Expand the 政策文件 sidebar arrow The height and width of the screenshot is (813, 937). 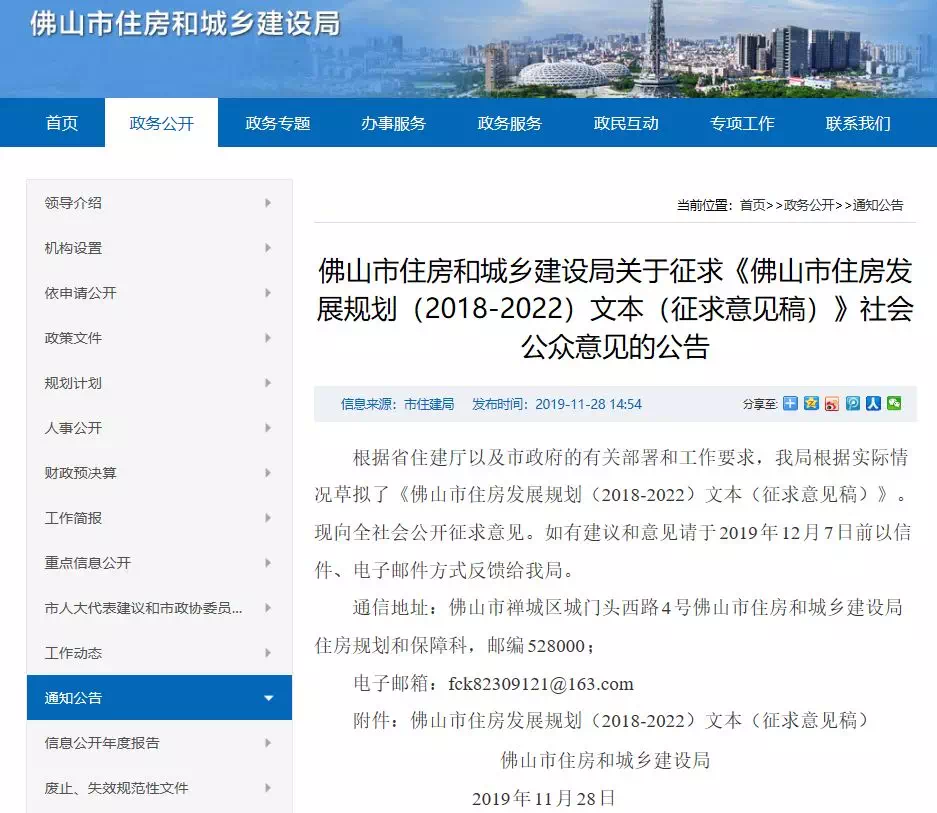268,338
